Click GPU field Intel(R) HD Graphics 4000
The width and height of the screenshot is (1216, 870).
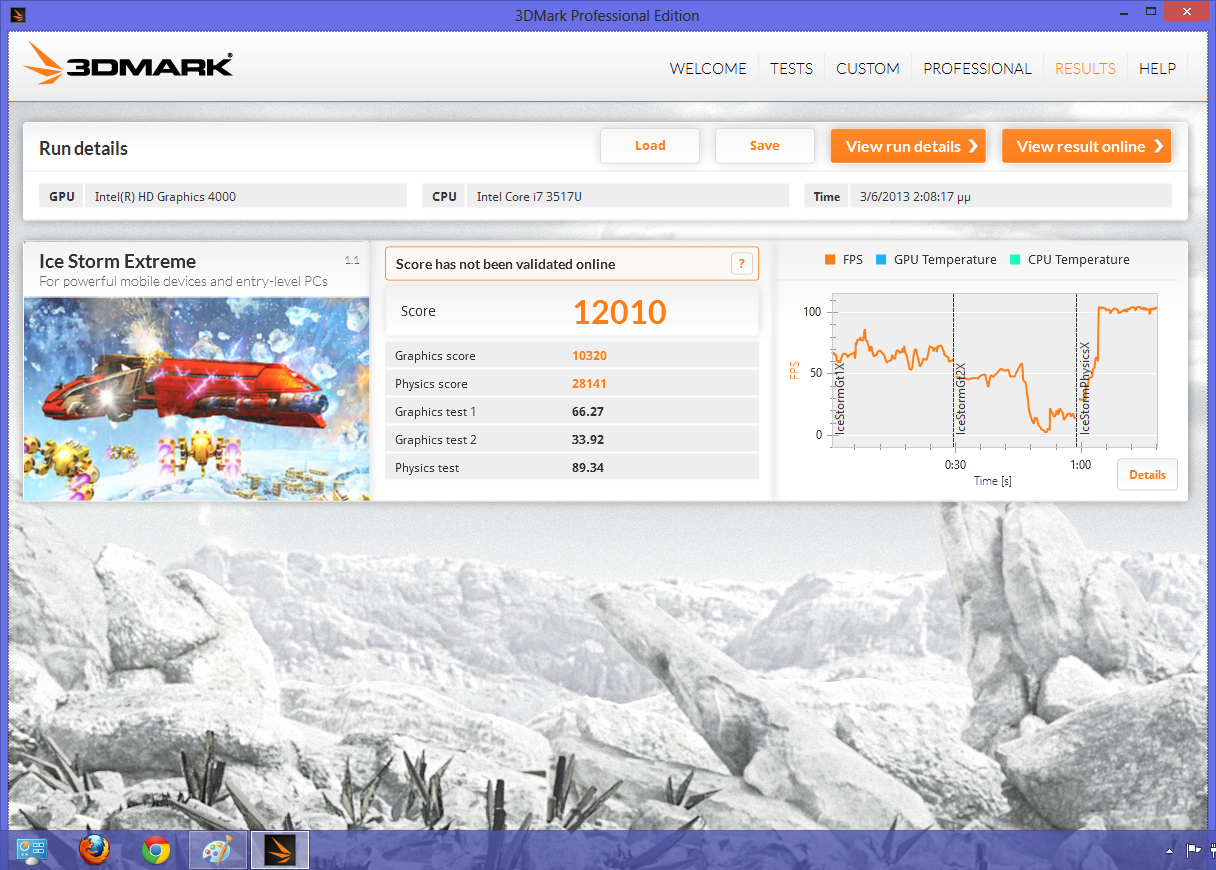click(x=246, y=196)
